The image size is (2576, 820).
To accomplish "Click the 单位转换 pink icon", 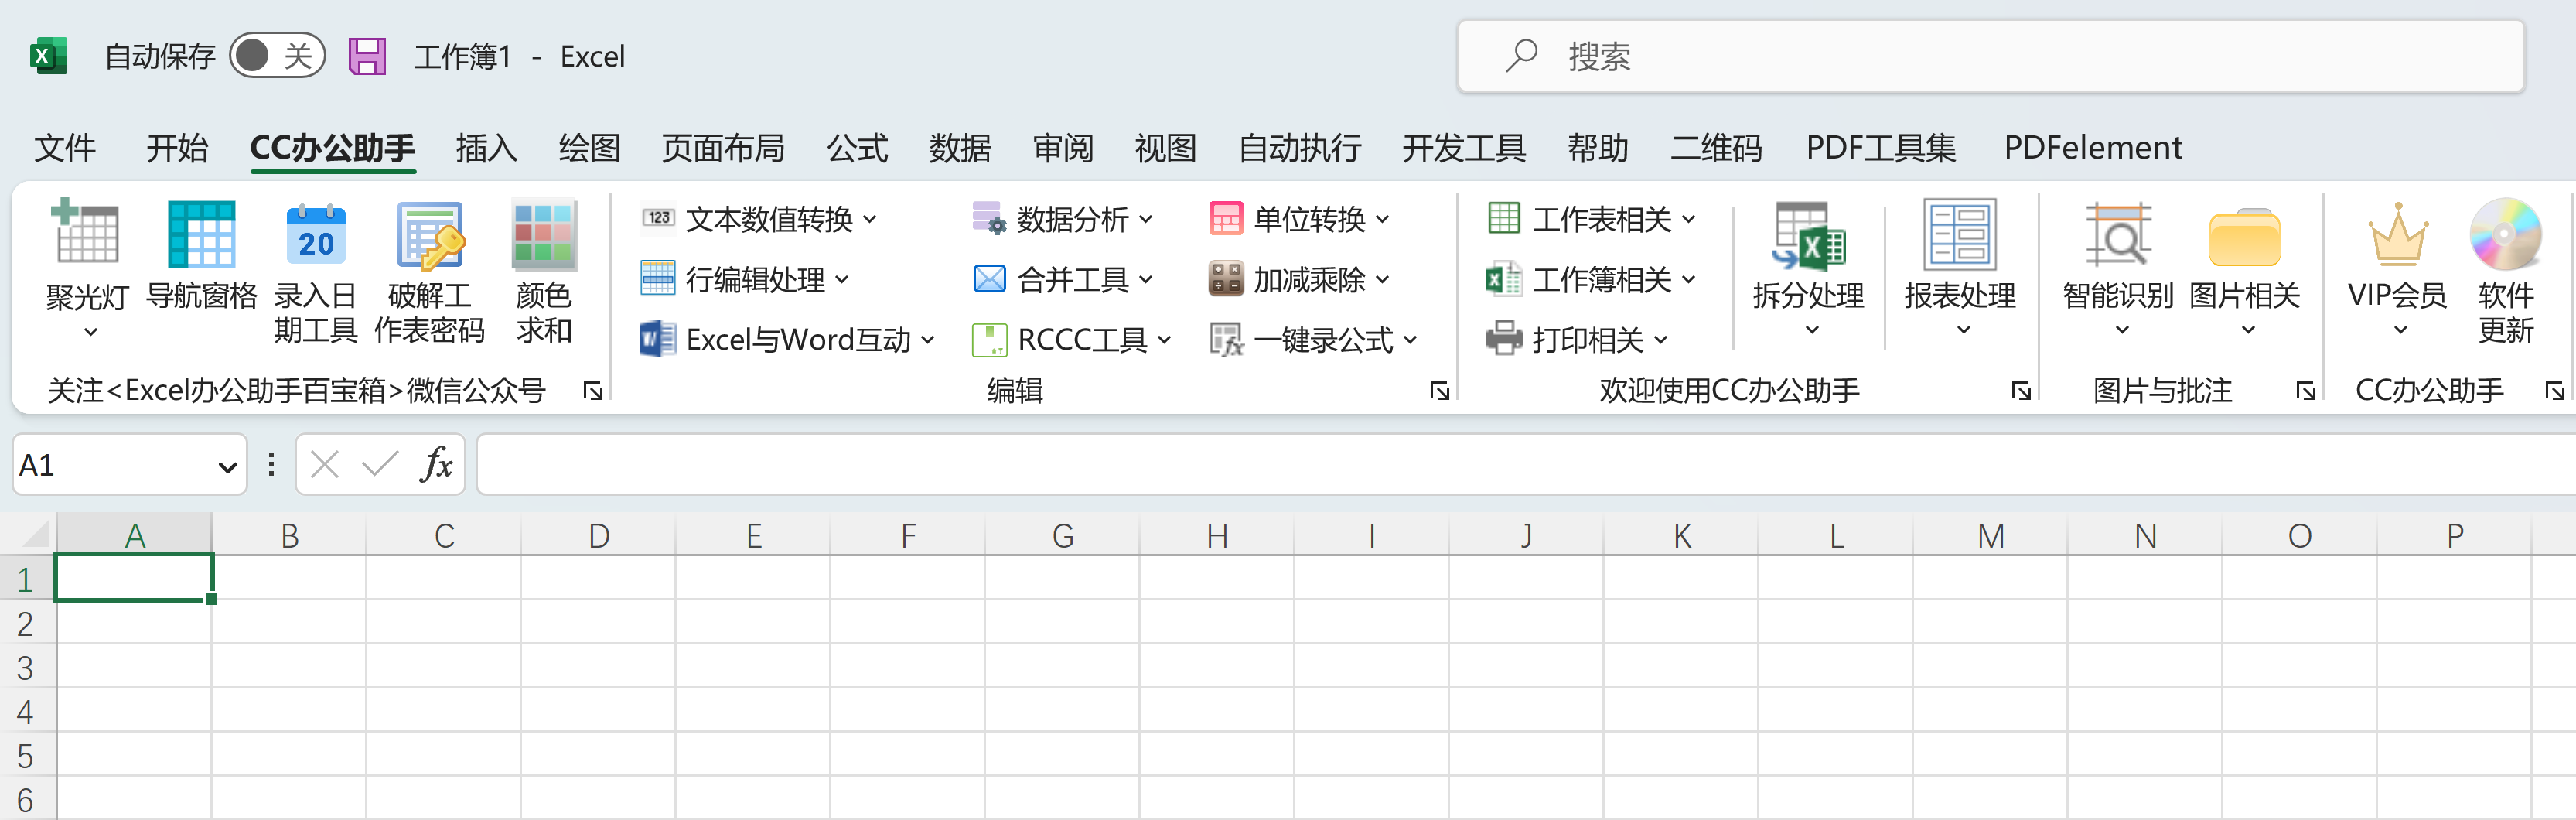I will click(x=1226, y=218).
